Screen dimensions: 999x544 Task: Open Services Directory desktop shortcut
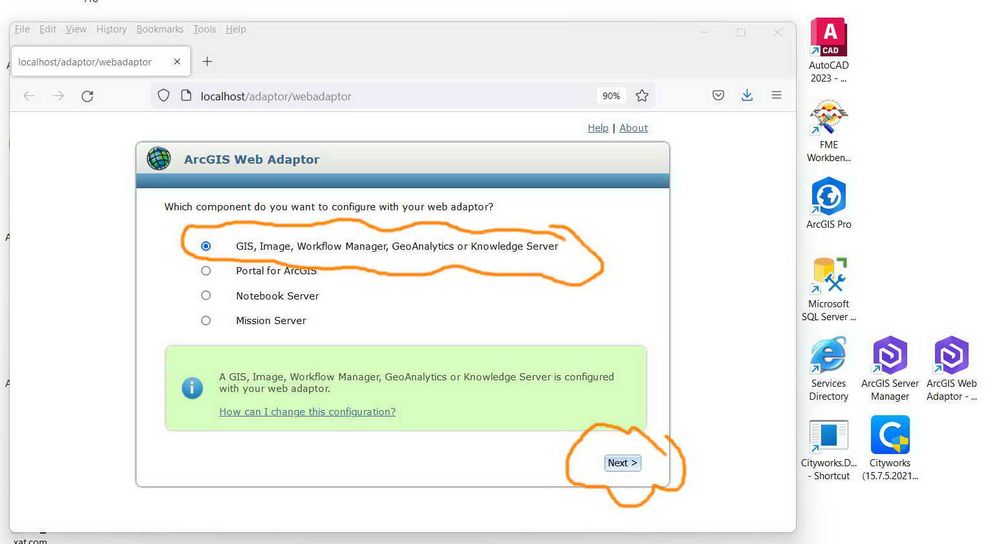828,369
